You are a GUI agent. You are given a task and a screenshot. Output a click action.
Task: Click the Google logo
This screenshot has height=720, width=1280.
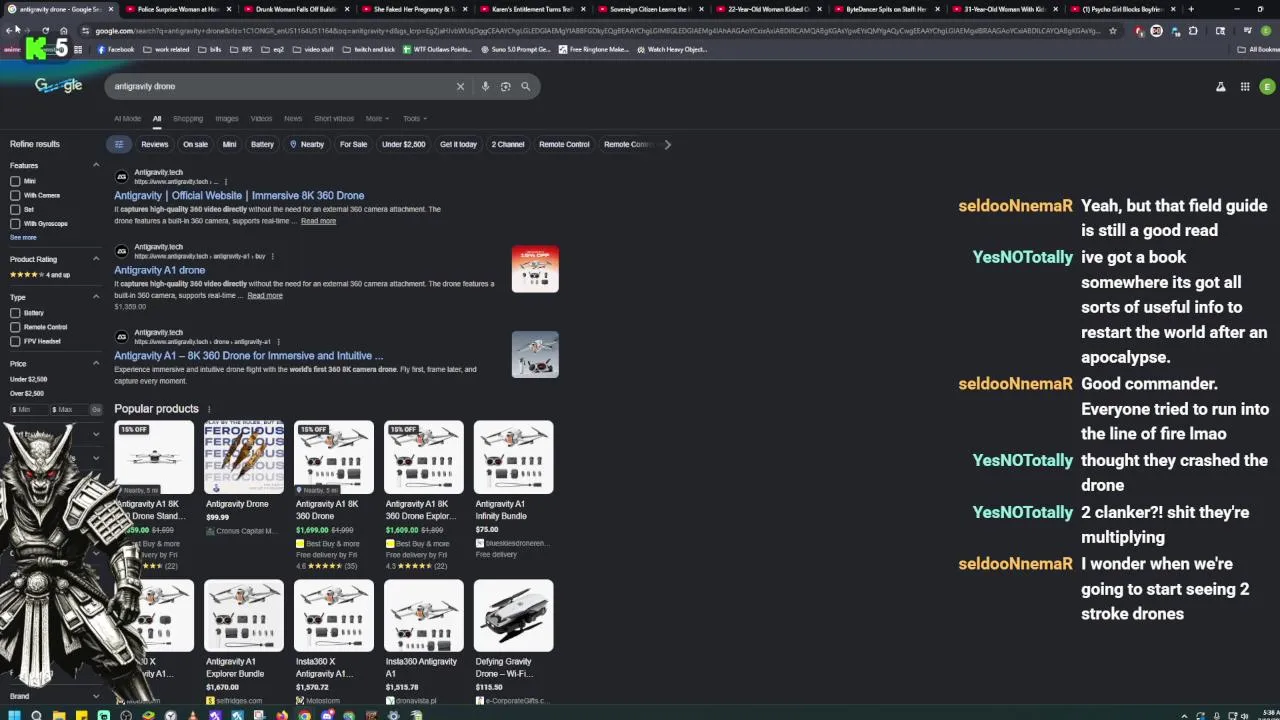click(x=58, y=85)
